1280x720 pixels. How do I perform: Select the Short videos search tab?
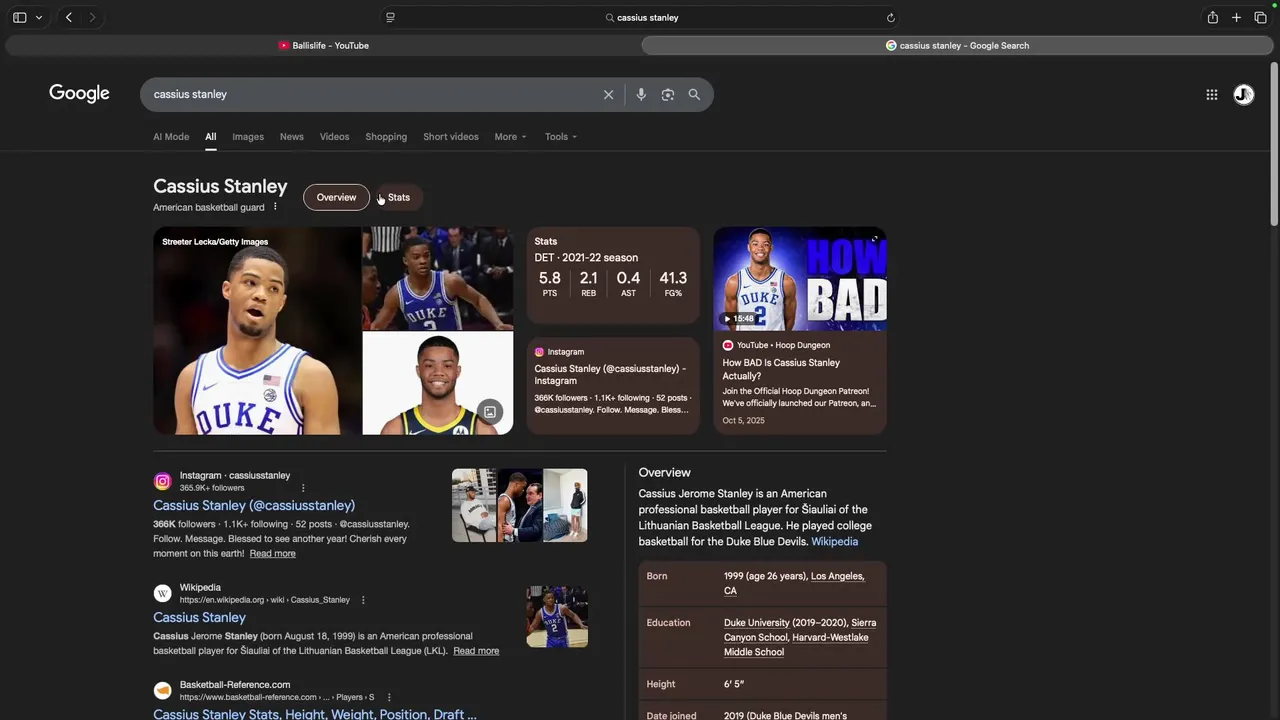pyautogui.click(x=450, y=137)
